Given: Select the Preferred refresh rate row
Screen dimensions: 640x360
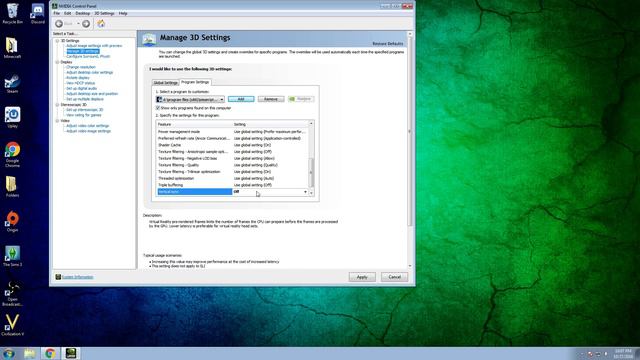Looking at the screenshot, I should click(233, 138).
